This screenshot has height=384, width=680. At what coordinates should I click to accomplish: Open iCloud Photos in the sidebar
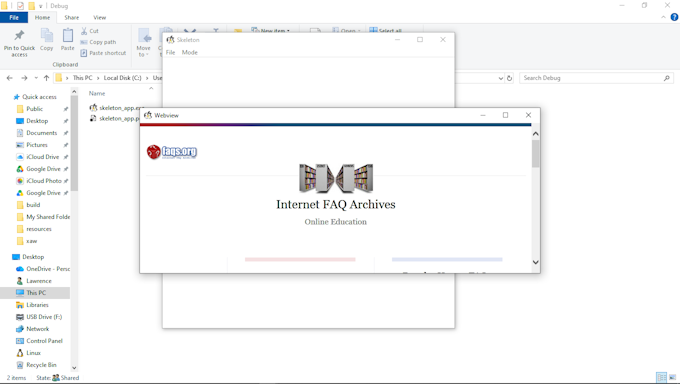[44, 181]
